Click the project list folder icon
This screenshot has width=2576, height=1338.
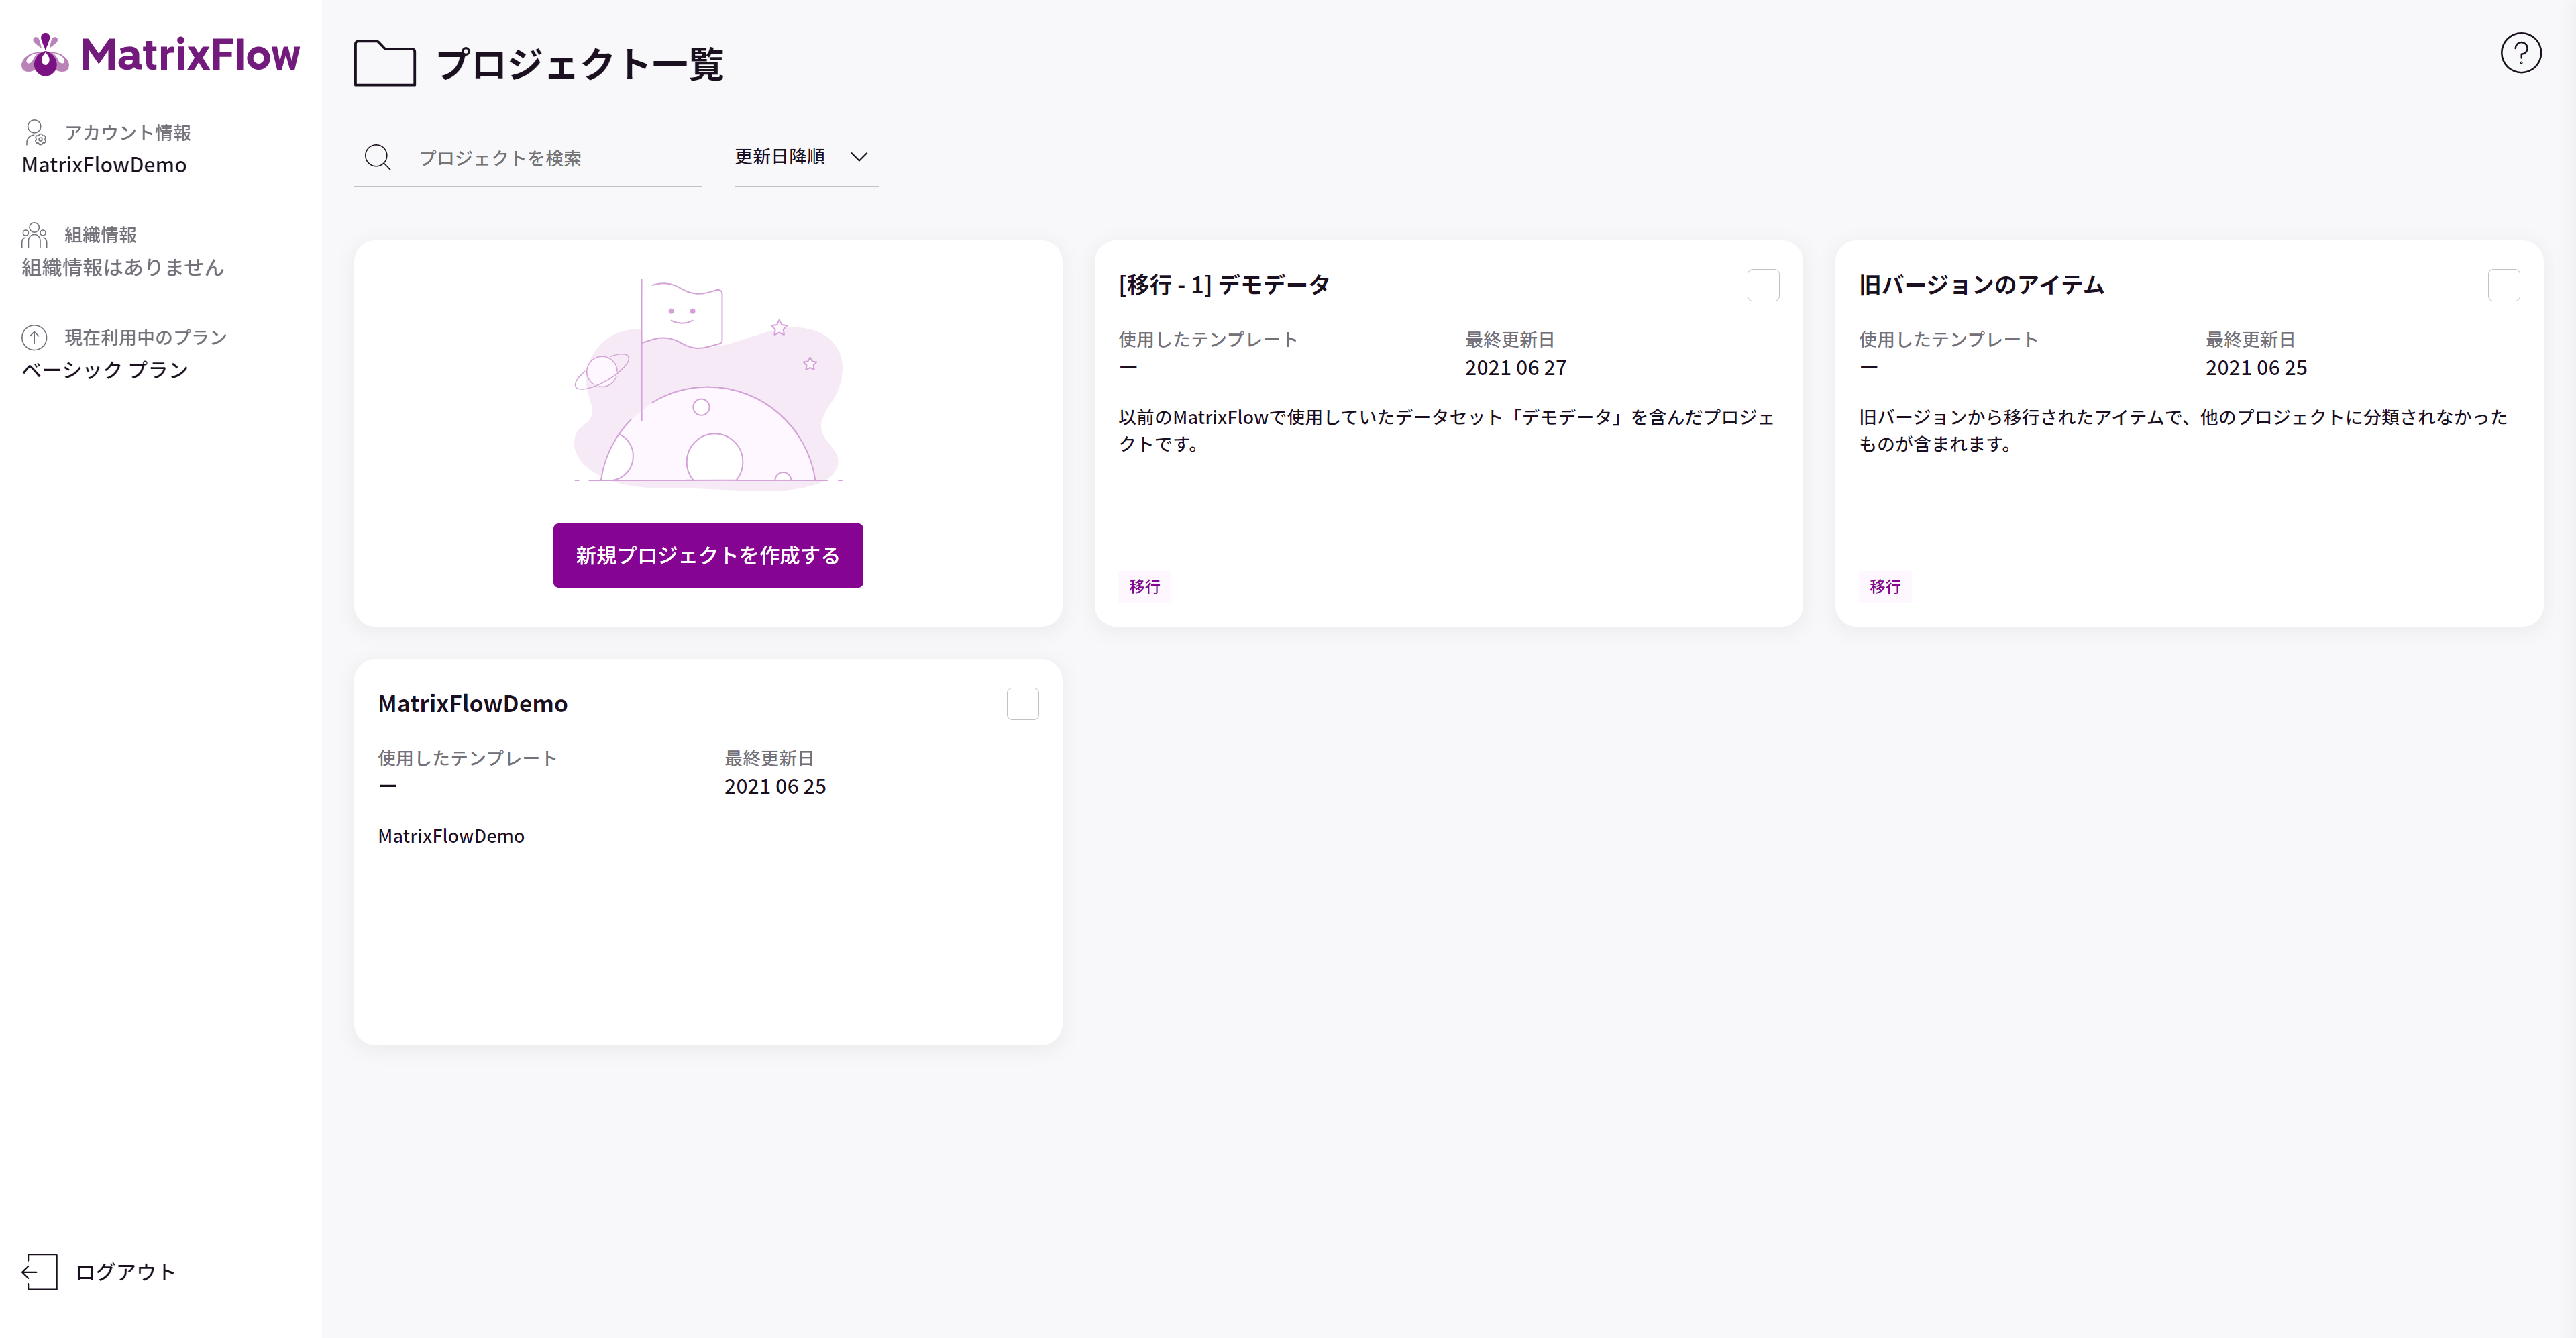(x=385, y=63)
